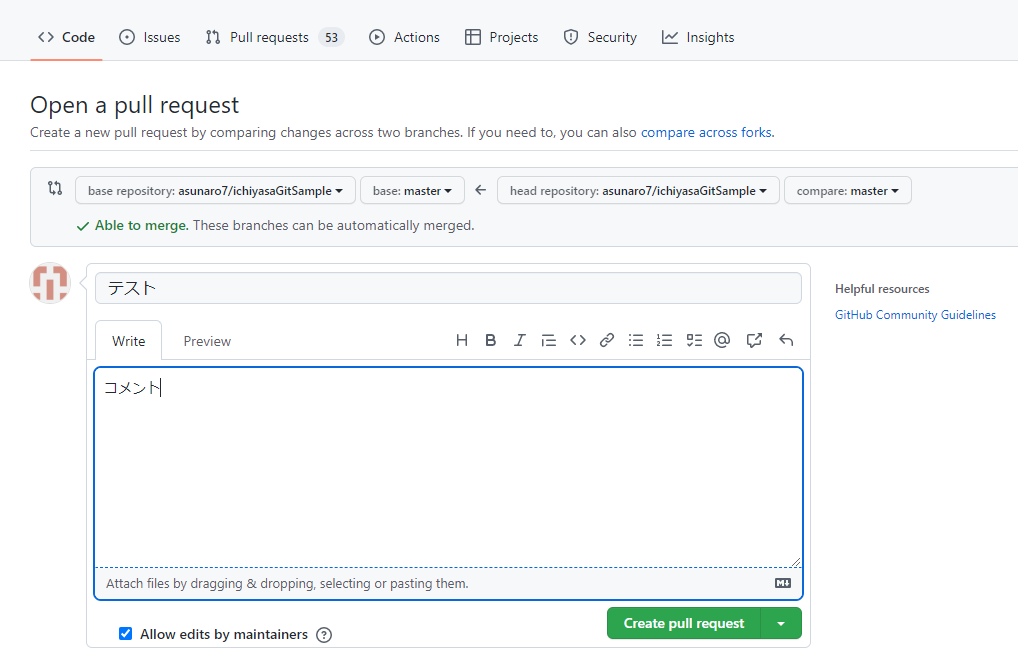Toggle Allow edits by maintainers checkbox
1018x659 pixels.
pyautogui.click(x=125, y=634)
